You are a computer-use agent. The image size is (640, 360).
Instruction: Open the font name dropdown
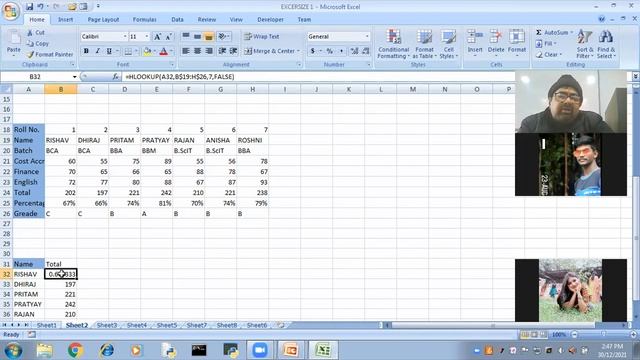tap(125, 37)
